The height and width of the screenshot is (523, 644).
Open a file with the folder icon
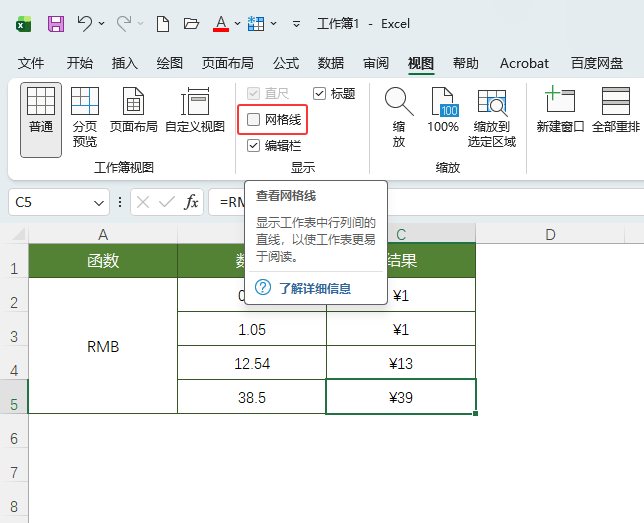(191, 24)
